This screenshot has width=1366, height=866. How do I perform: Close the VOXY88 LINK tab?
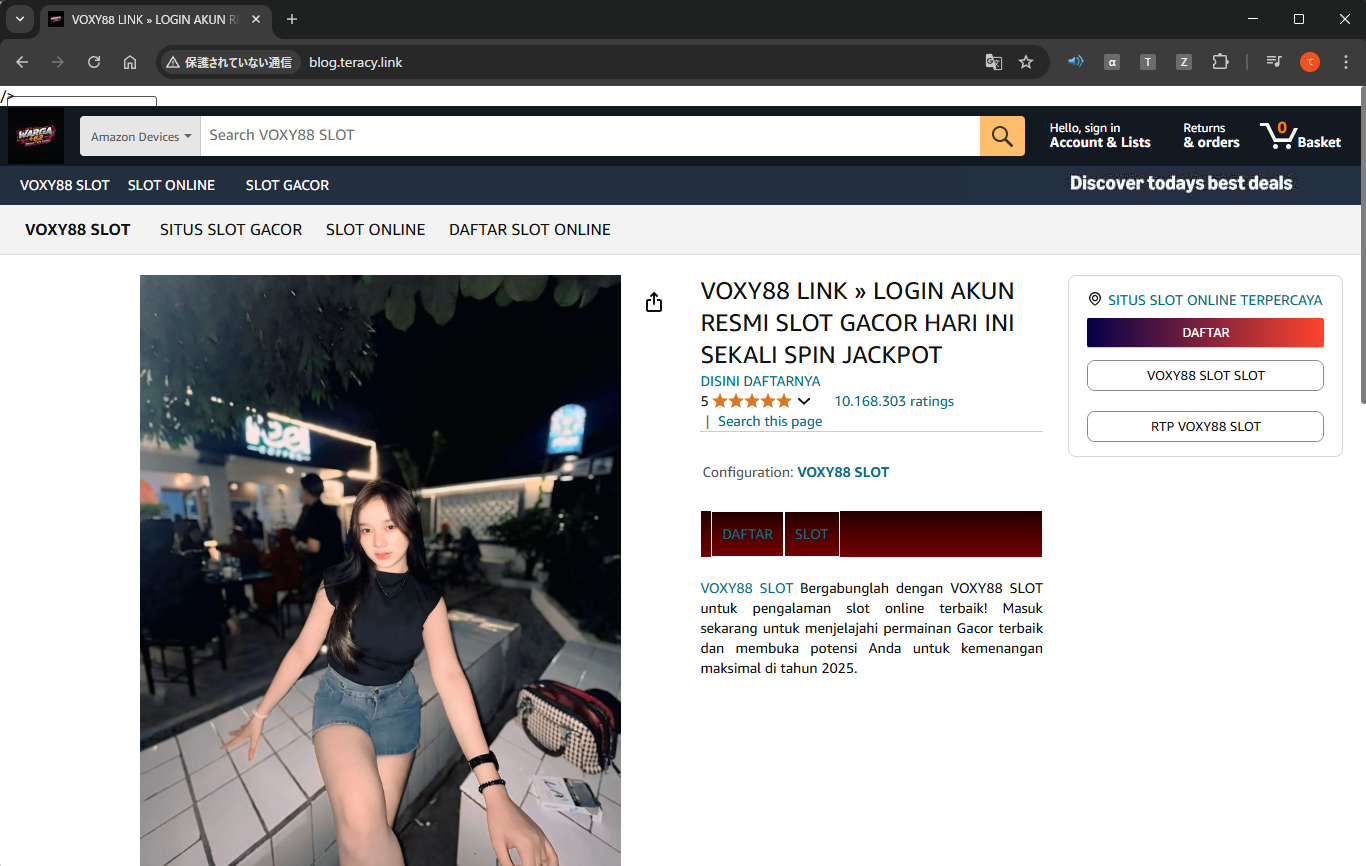pos(256,19)
